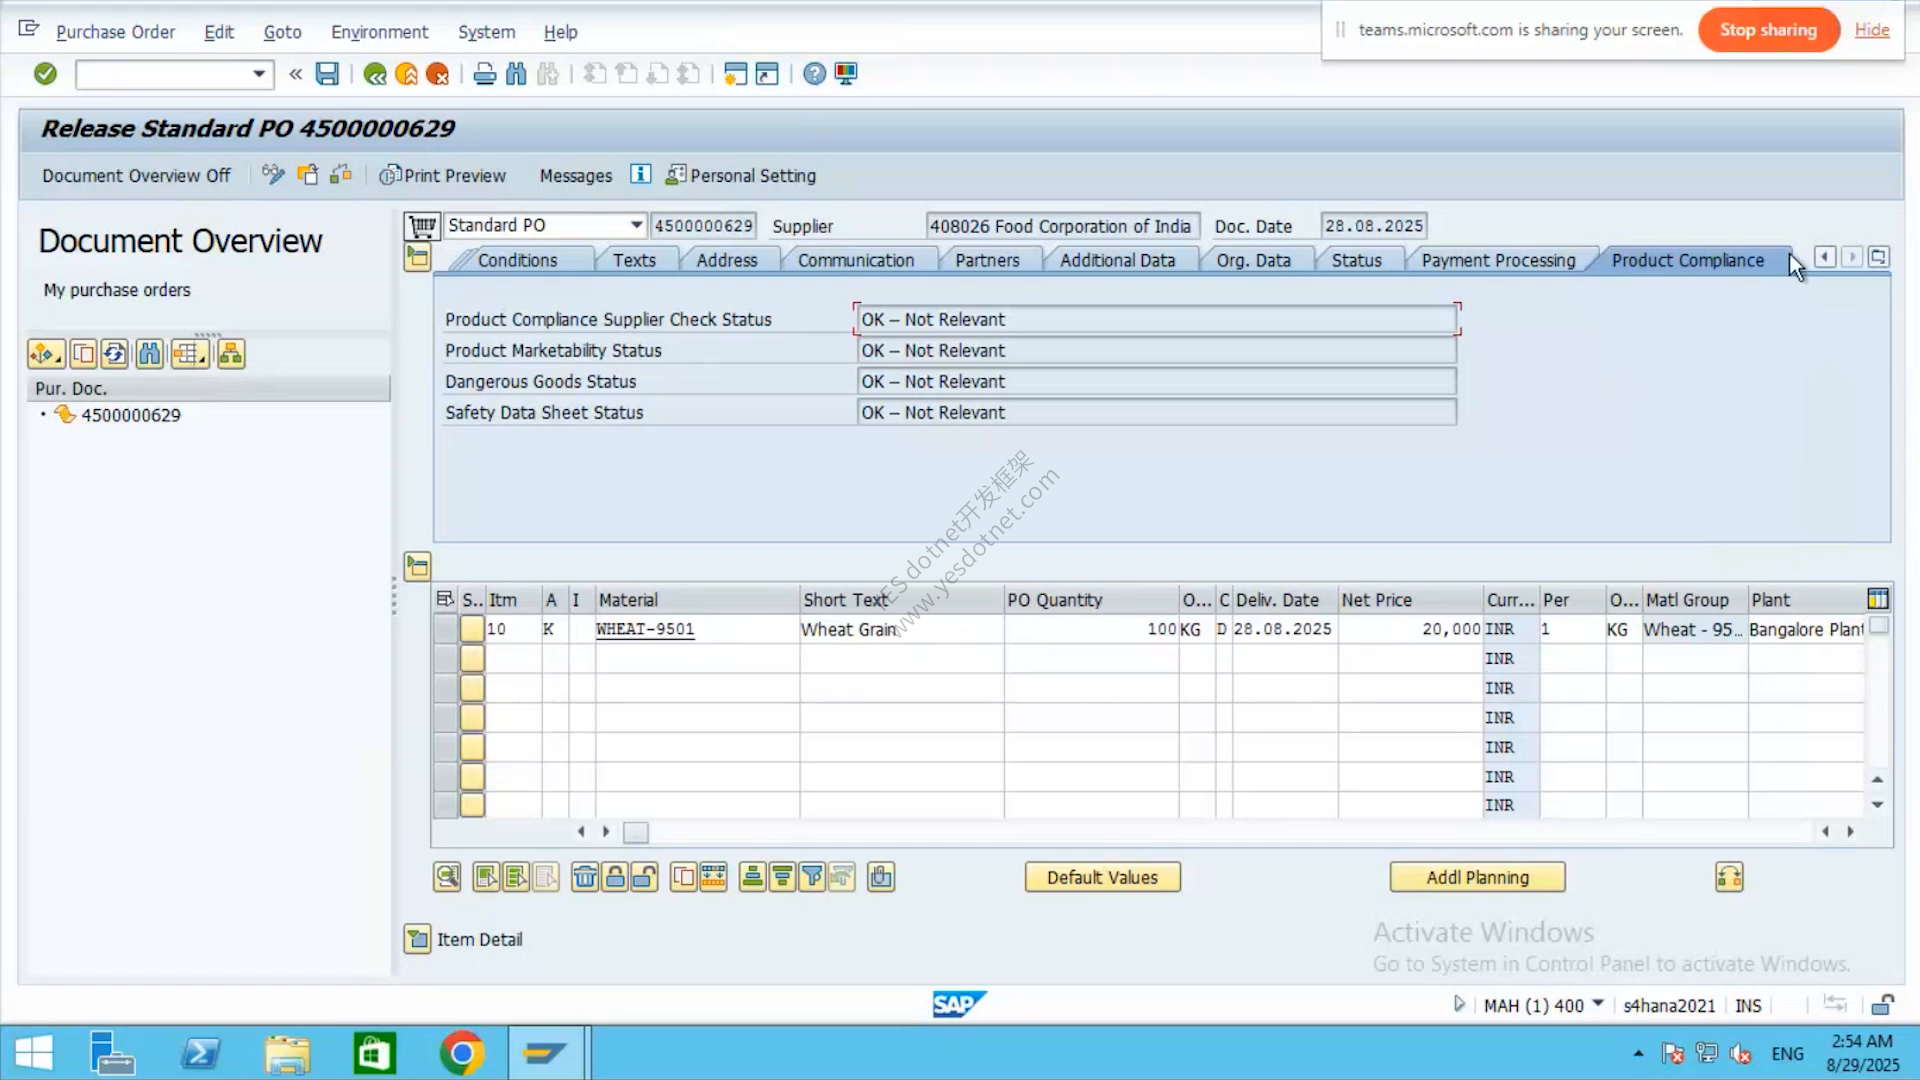Image resolution: width=1920 pixels, height=1080 pixels.
Task: Open the command field dropdown arrow
Action: click(x=259, y=74)
